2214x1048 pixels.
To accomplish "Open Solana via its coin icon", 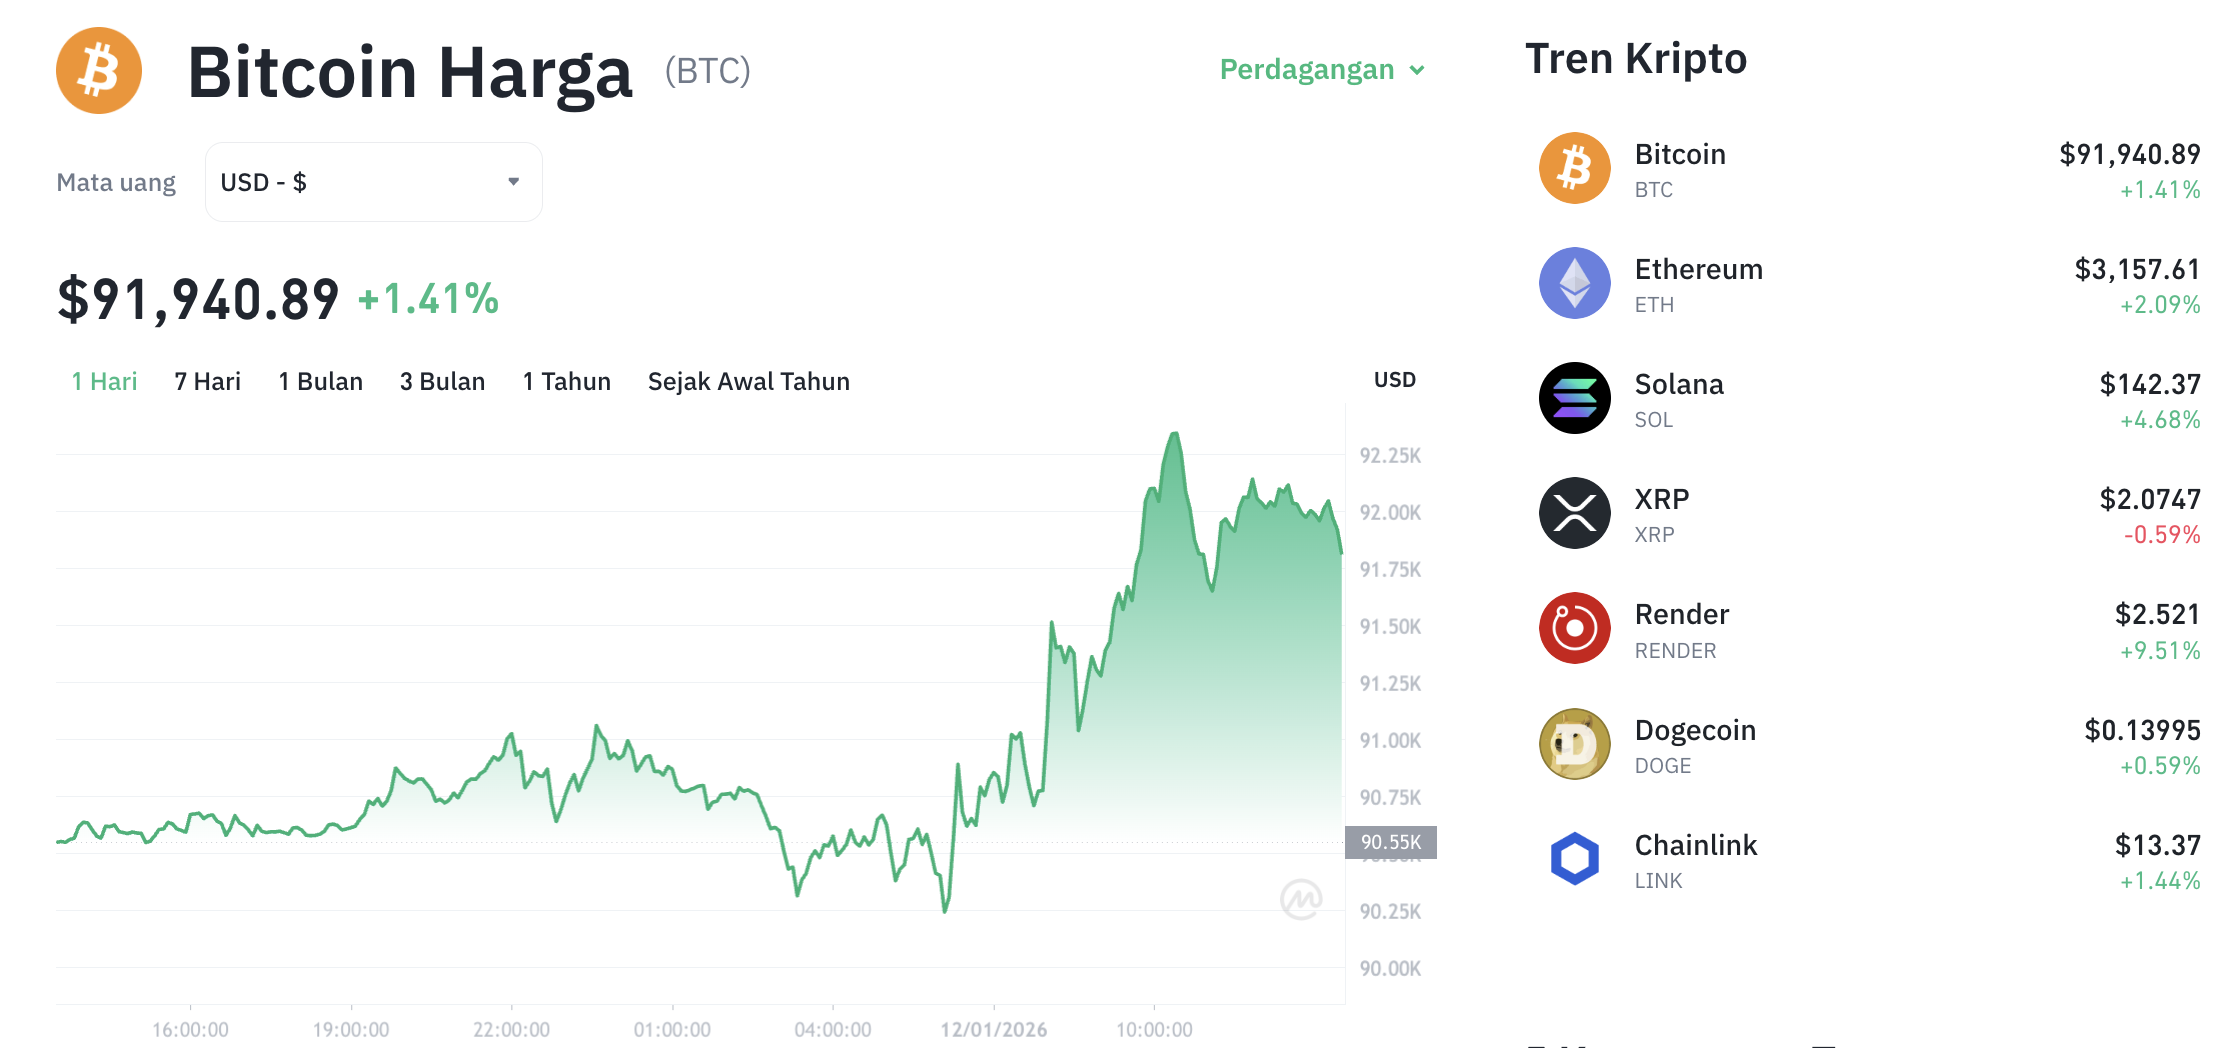I will tap(1574, 398).
